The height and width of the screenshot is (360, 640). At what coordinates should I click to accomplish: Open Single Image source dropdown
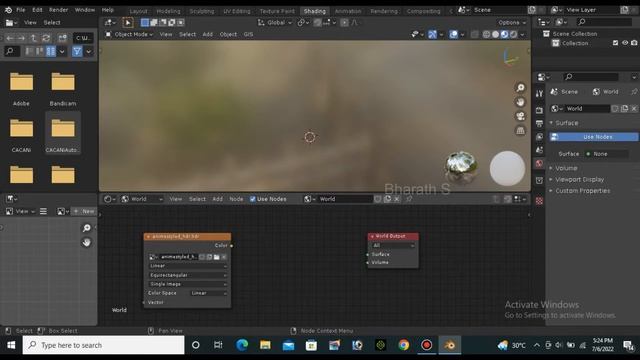pyautogui.click(x=187, y=284)
